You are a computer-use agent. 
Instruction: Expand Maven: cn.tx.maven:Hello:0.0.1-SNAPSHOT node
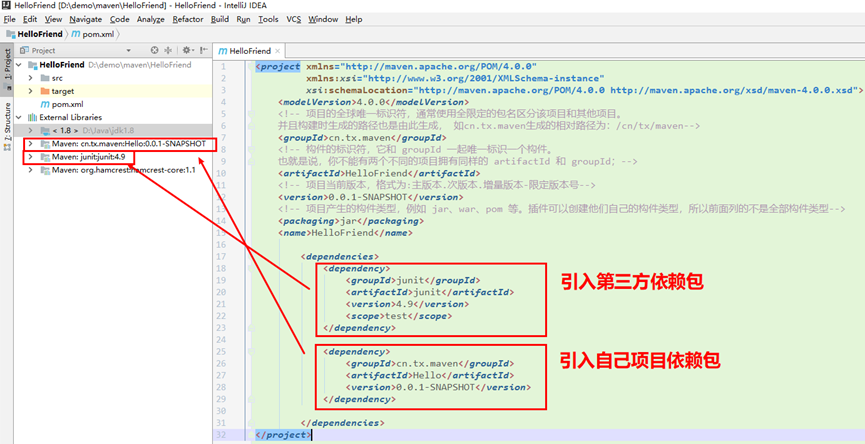[x=31, y=144]
